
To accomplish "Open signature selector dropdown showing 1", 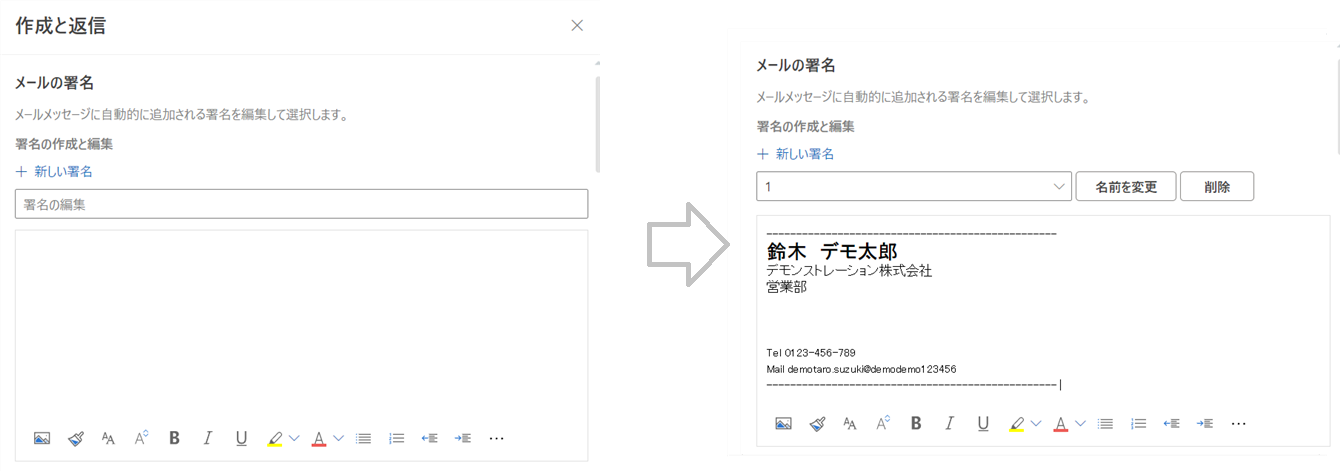I will (914, 186).
